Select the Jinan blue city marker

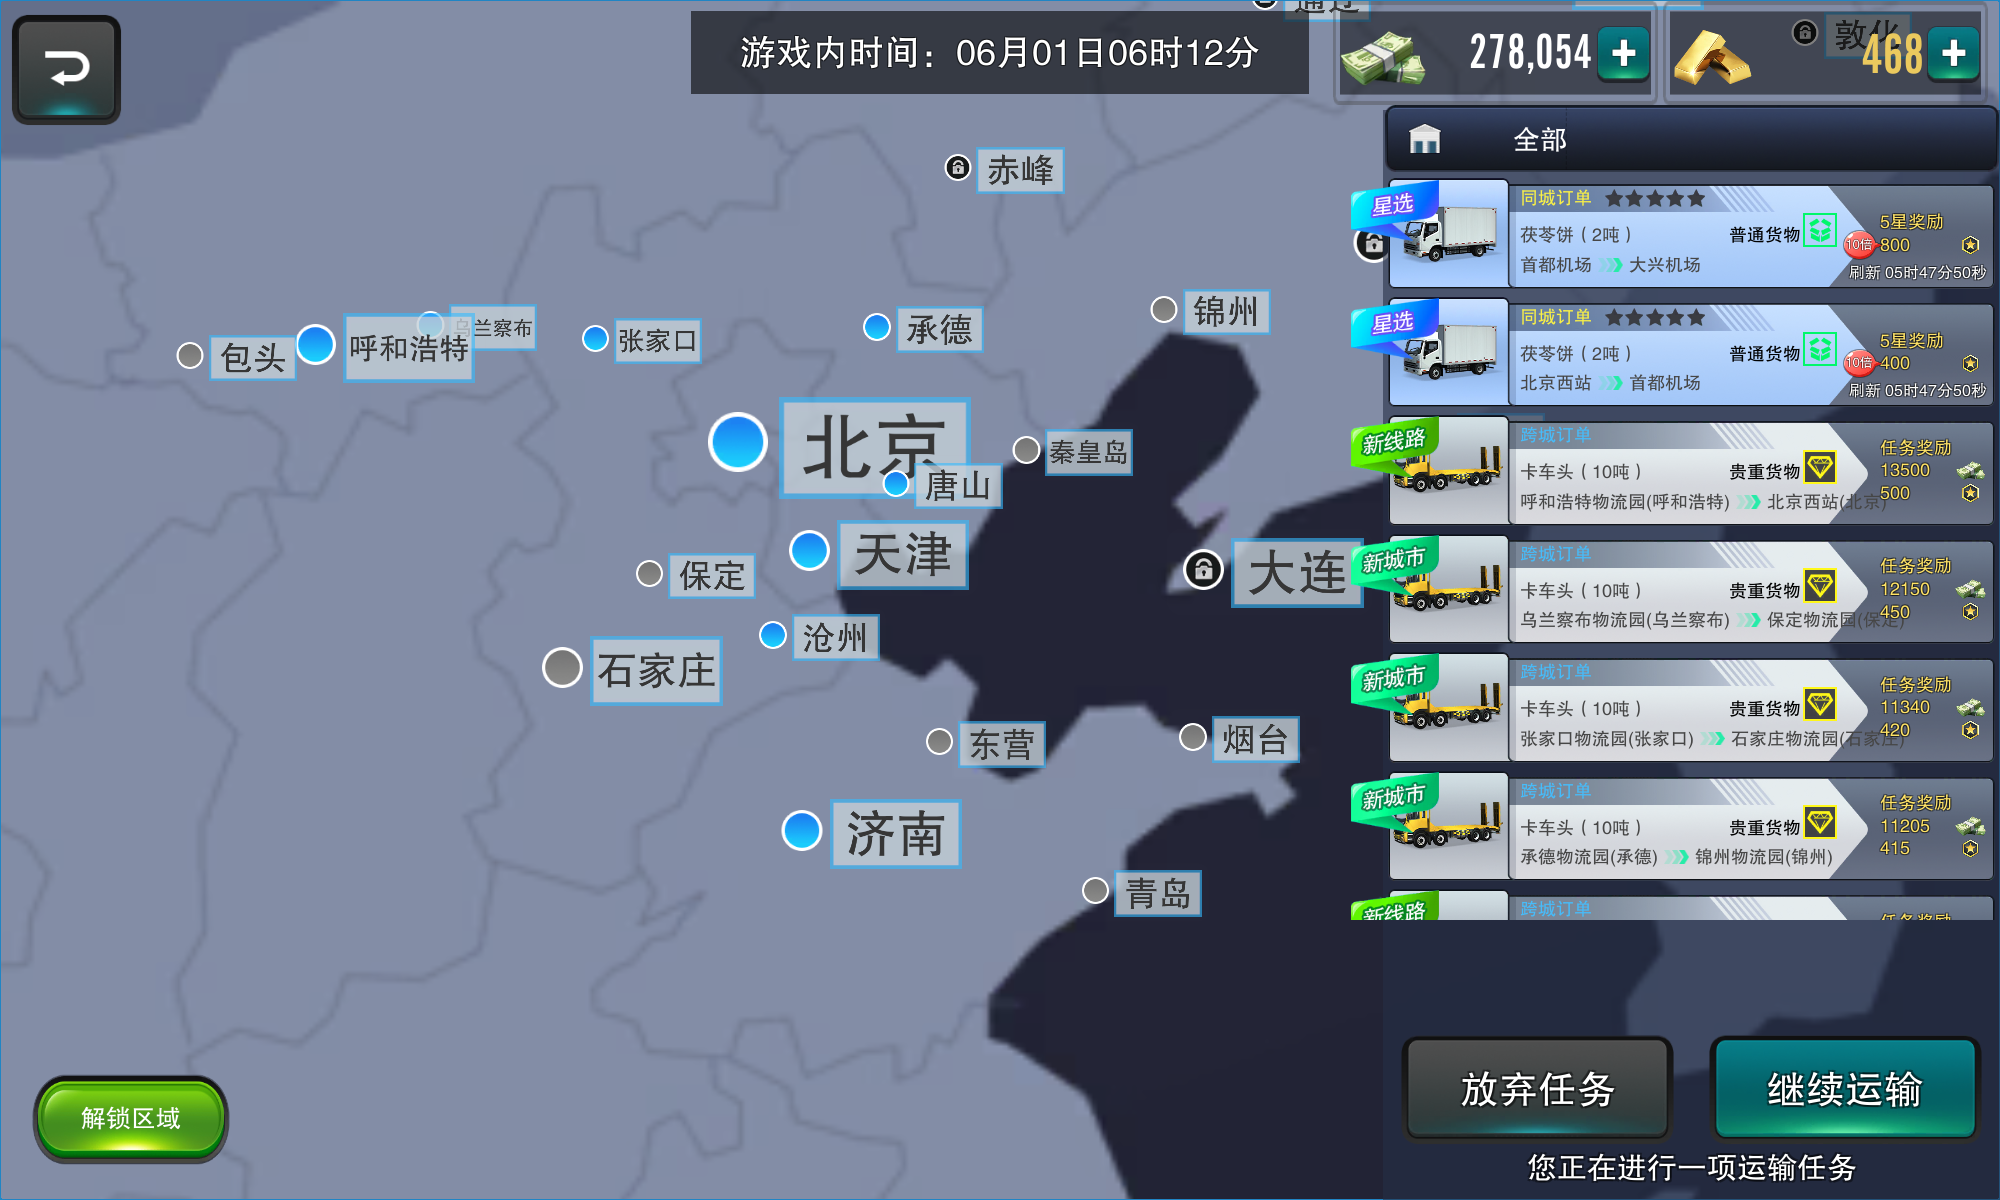(x=802, y=830)
